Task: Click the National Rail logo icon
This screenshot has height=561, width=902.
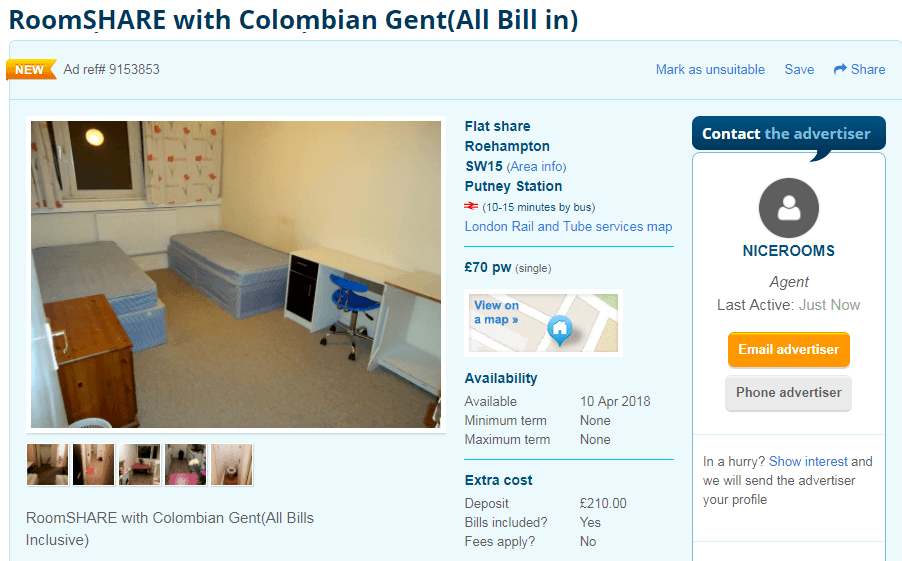Action: tap(471, 207)
